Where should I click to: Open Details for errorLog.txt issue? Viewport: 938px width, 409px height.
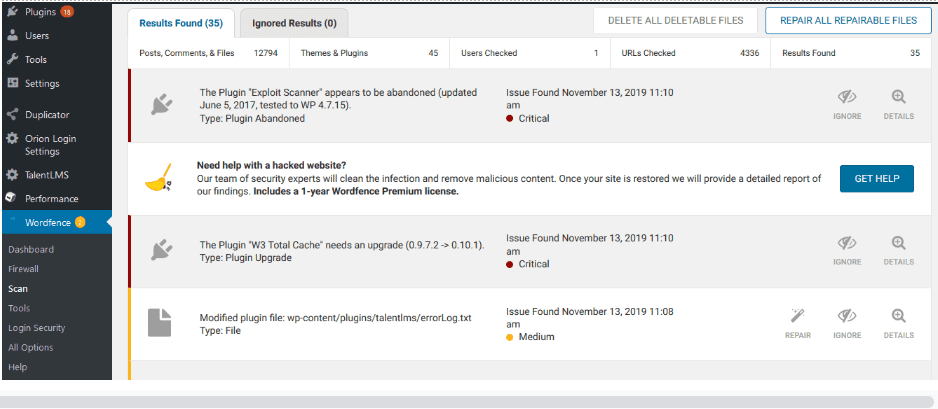tap(899, 324)
